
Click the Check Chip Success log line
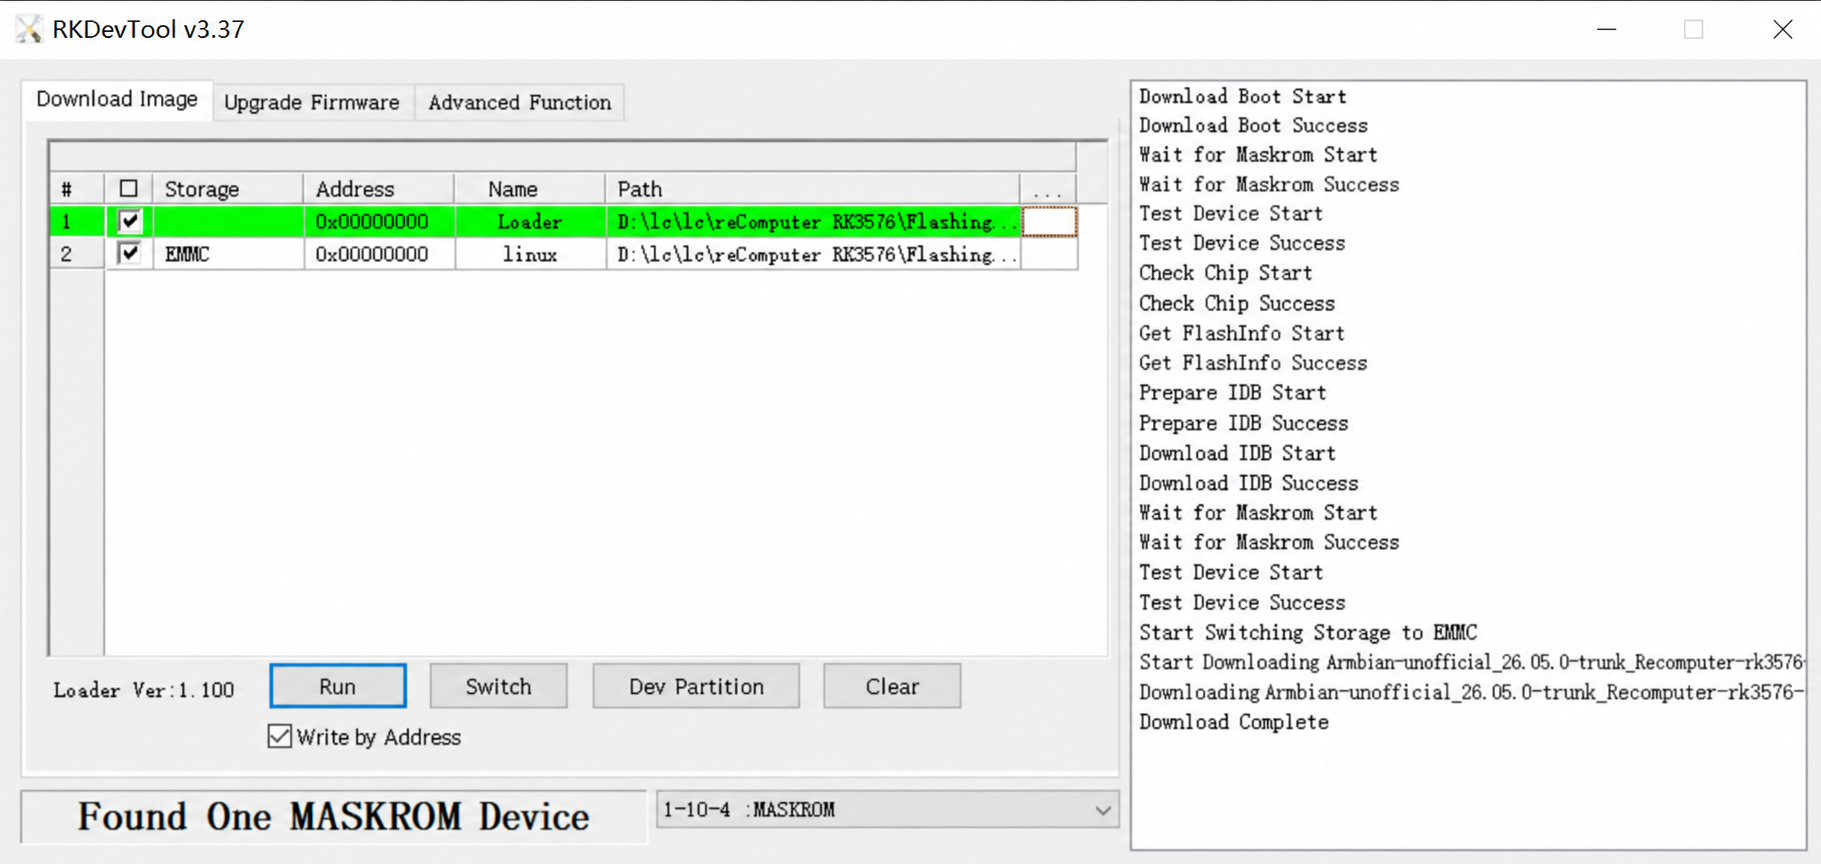(x=1237, y=303)
